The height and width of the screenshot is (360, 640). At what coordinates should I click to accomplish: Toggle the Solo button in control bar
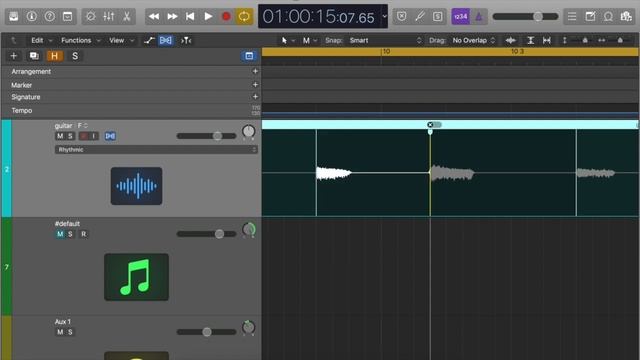coord(438,17)
